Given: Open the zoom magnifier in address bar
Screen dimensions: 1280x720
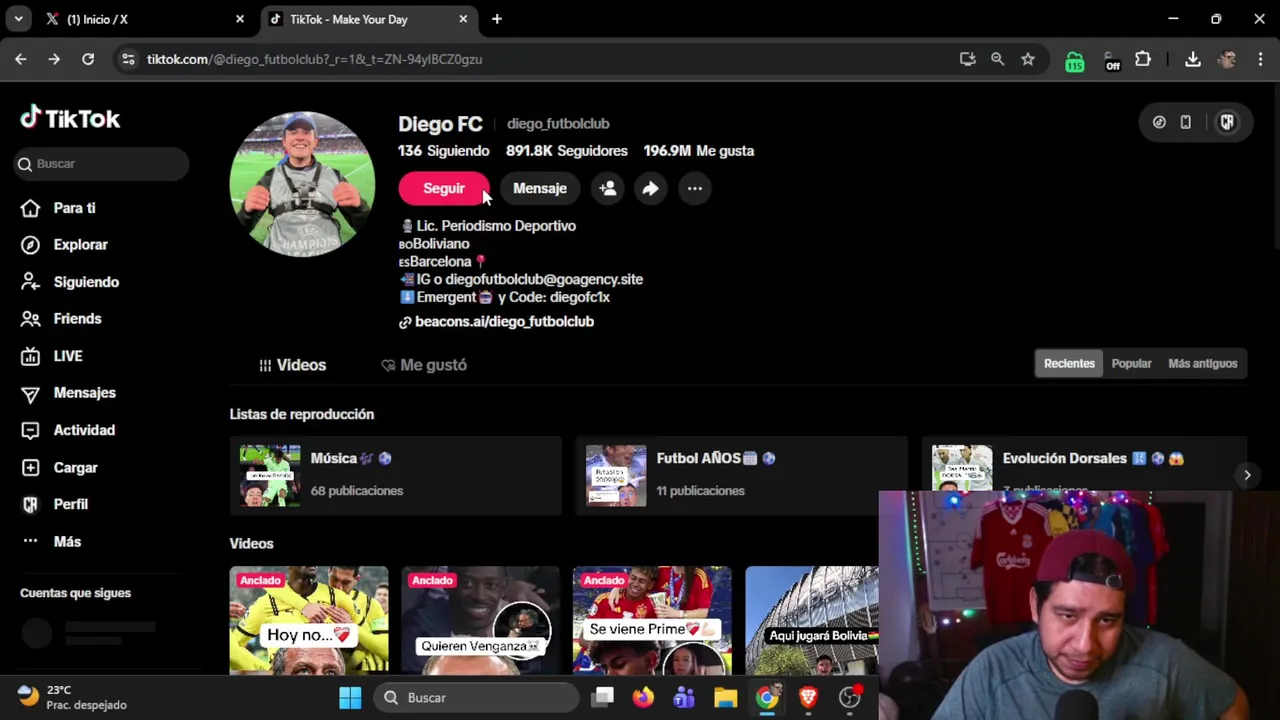Looking at the screenshot, I should point(997,59).
